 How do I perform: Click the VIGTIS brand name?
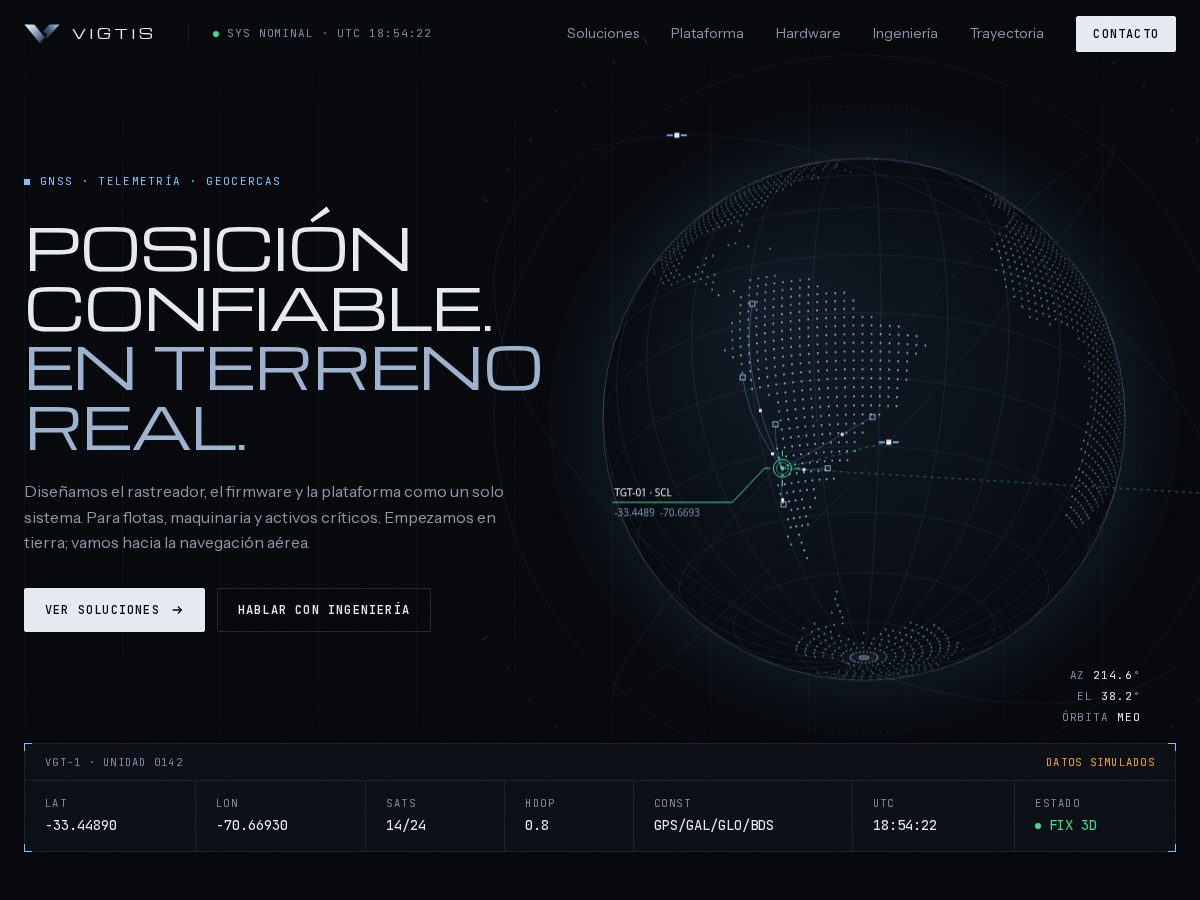pyautogui.click(x=112, y=34)
